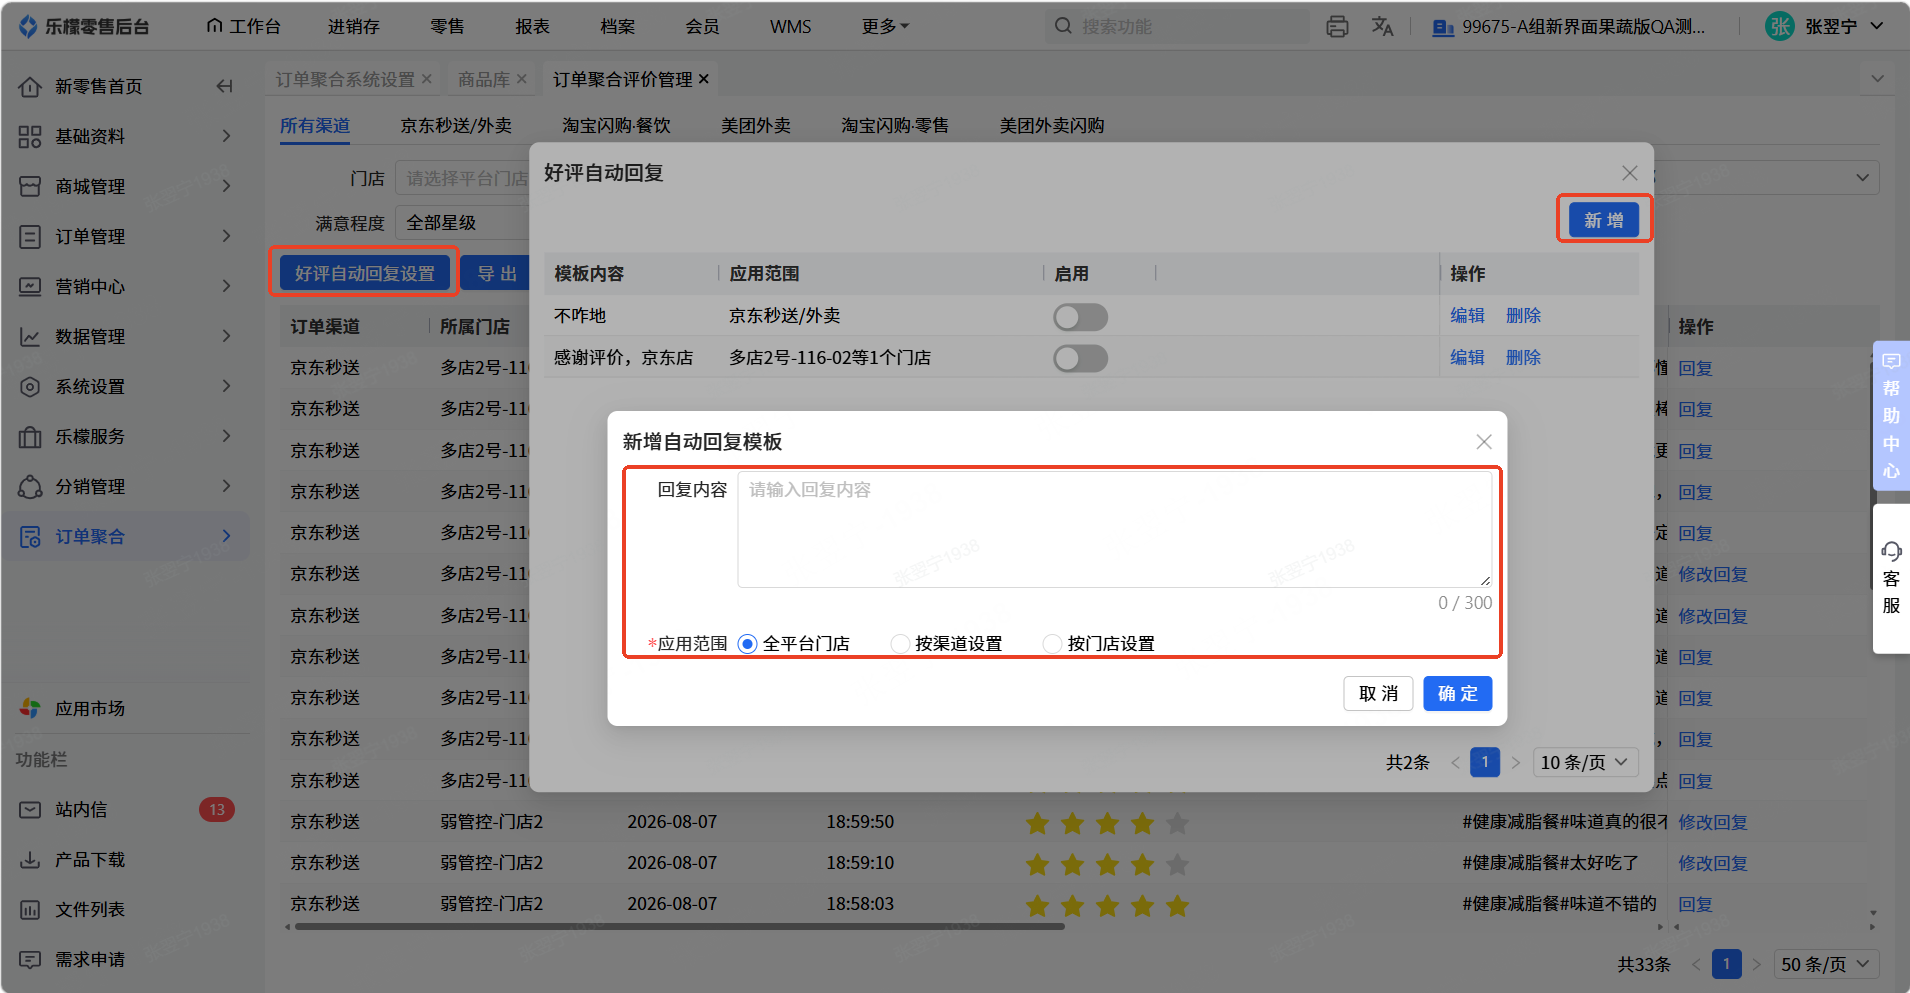Click the 基础资料 grid icon
The width and height of the screenshot is (1910, 993).
pyautogui.click(x=30, y=137)
